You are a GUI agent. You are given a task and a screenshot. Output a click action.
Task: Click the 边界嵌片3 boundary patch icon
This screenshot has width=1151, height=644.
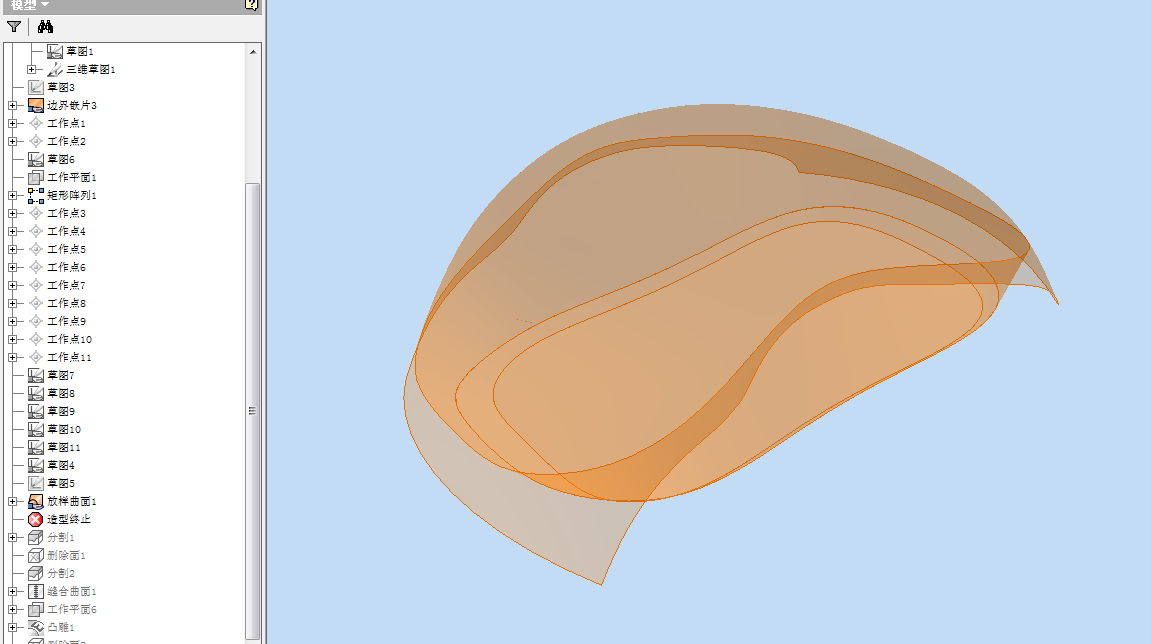[36, 105]
